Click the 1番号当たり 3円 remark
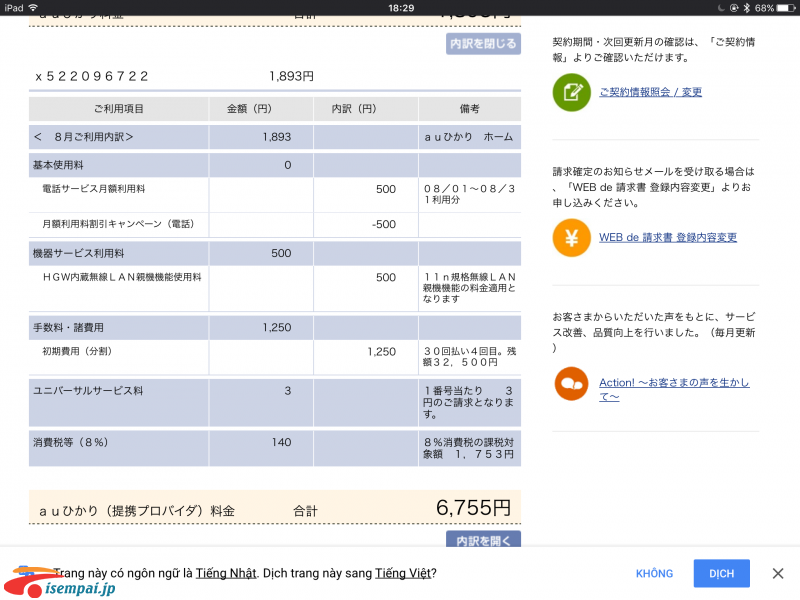800x600 pixels. tap(468, 403)
